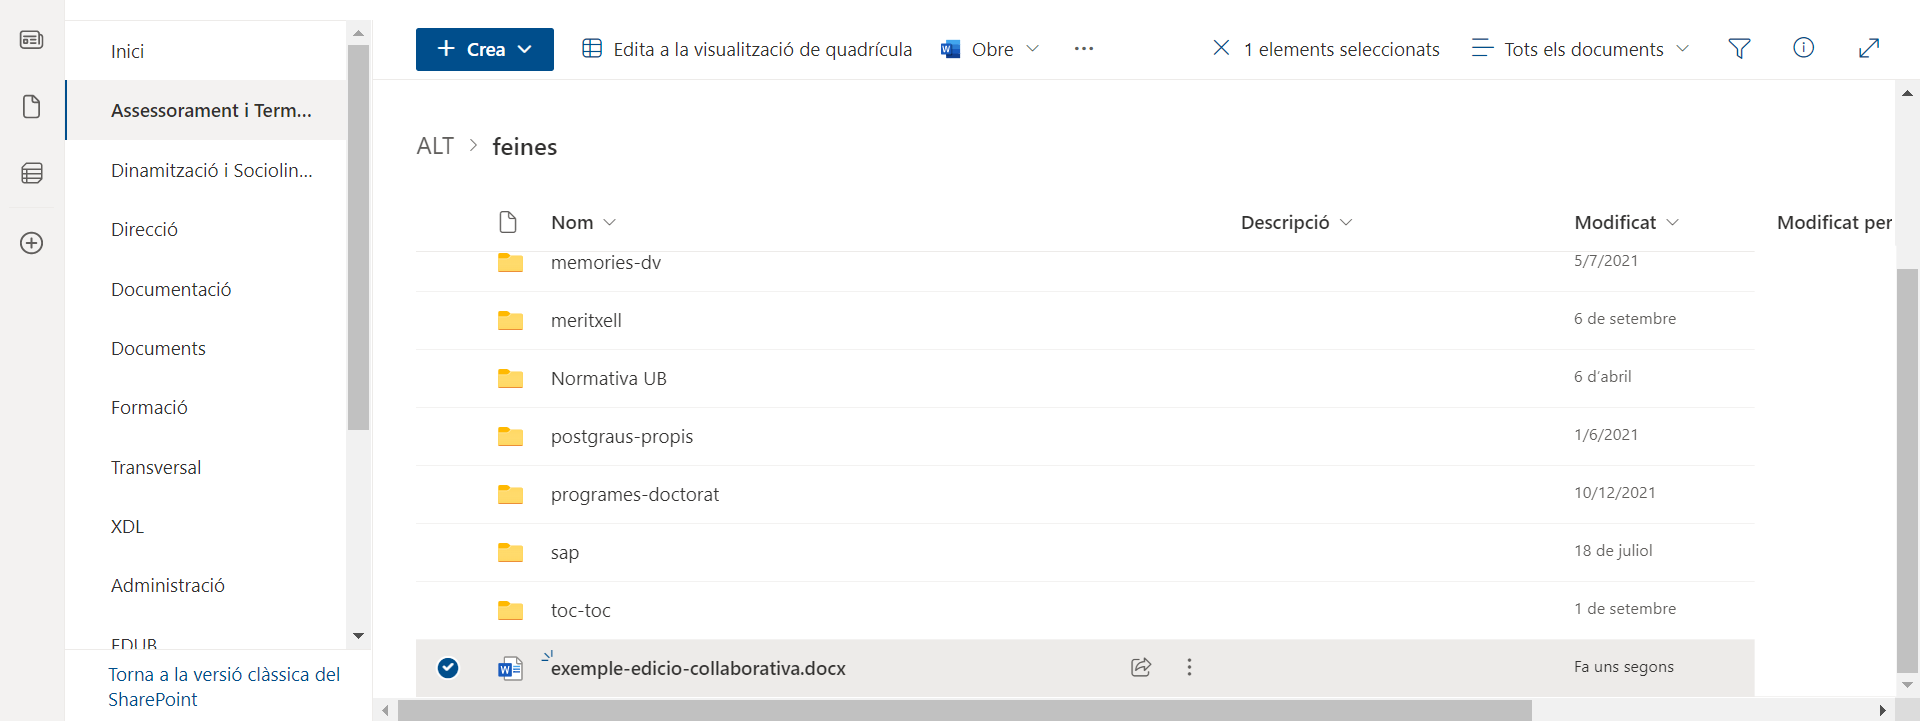Viewport: 1920px width, 721px height.
Task: Open the Formació navigation item
Action: pos(149,407)
